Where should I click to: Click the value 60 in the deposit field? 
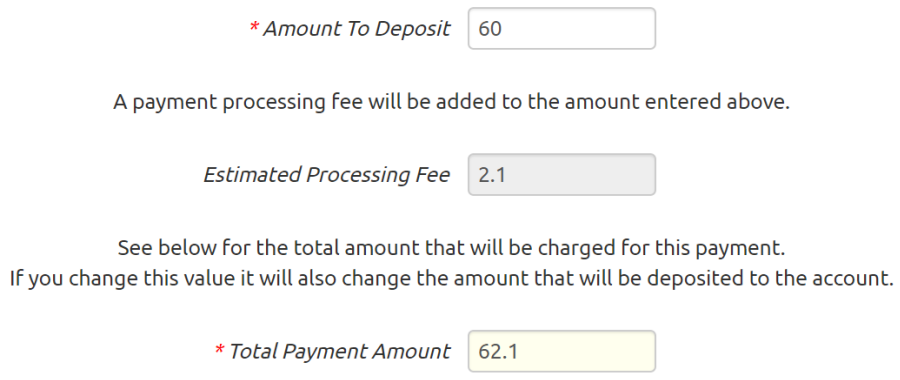click(x=490, y=29)
